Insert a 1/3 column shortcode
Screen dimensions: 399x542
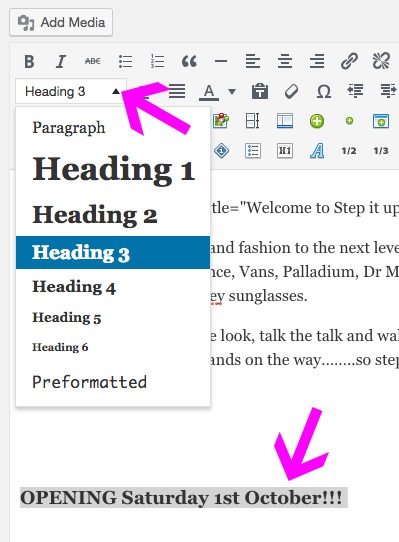381,151
